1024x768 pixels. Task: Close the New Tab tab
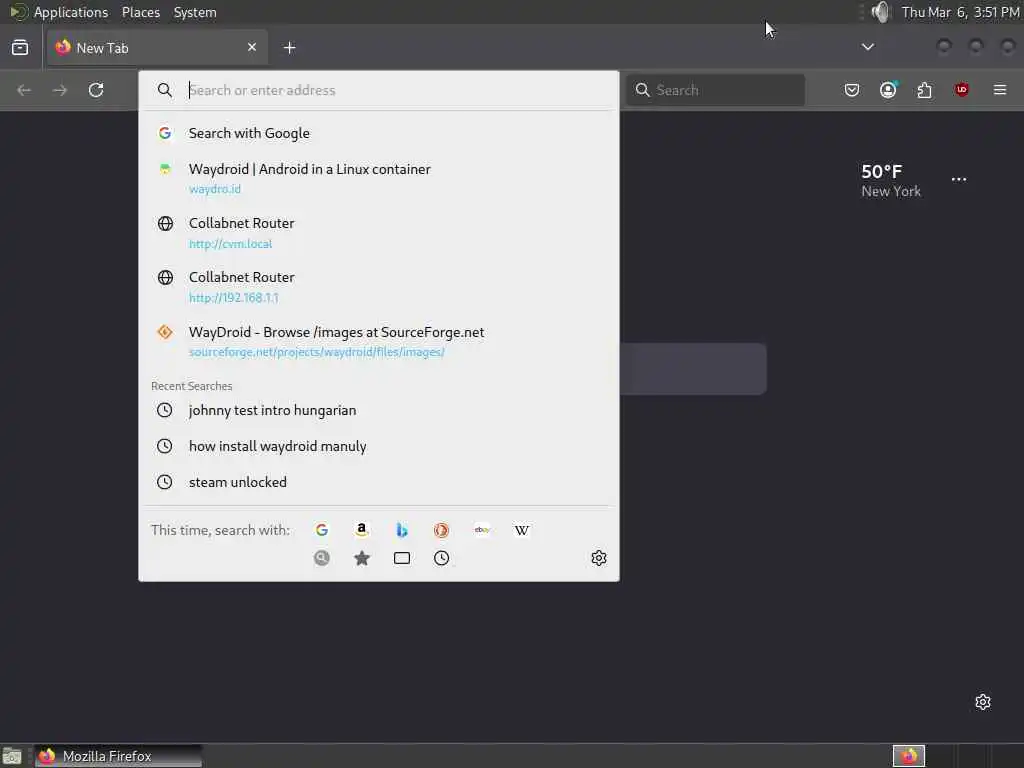coord(252,47)
